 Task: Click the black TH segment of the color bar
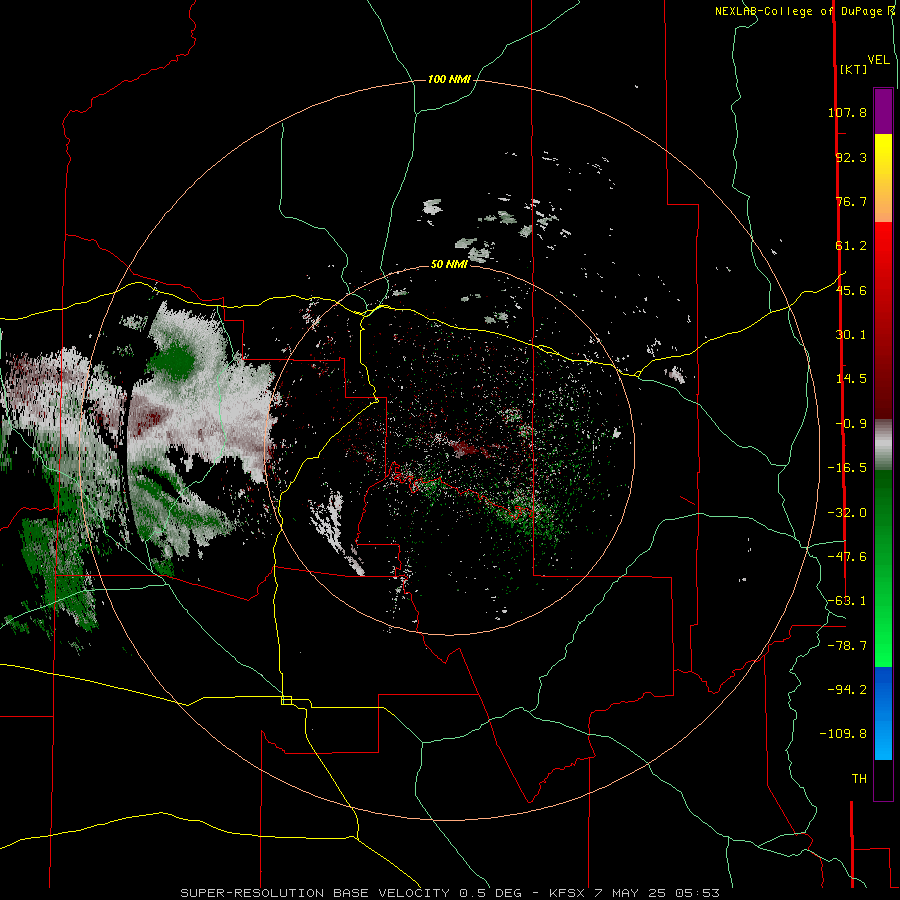[x=883, y=779]
